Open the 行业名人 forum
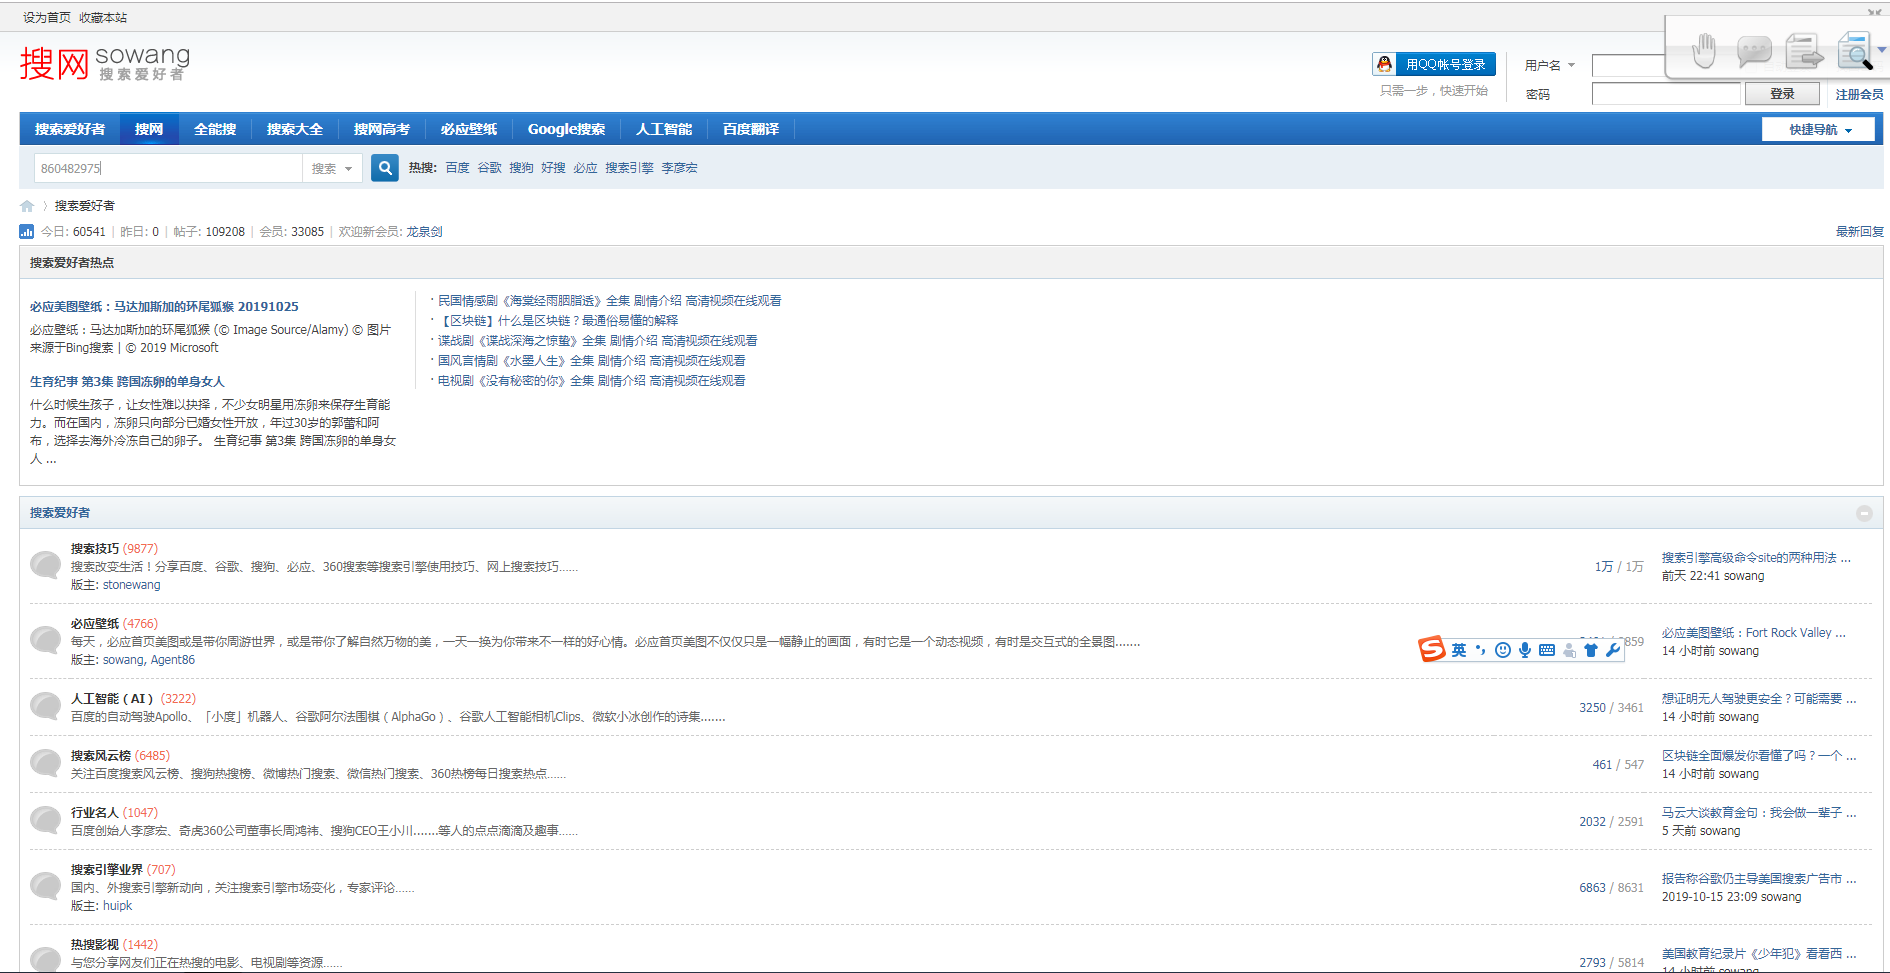 coord(95,813)
